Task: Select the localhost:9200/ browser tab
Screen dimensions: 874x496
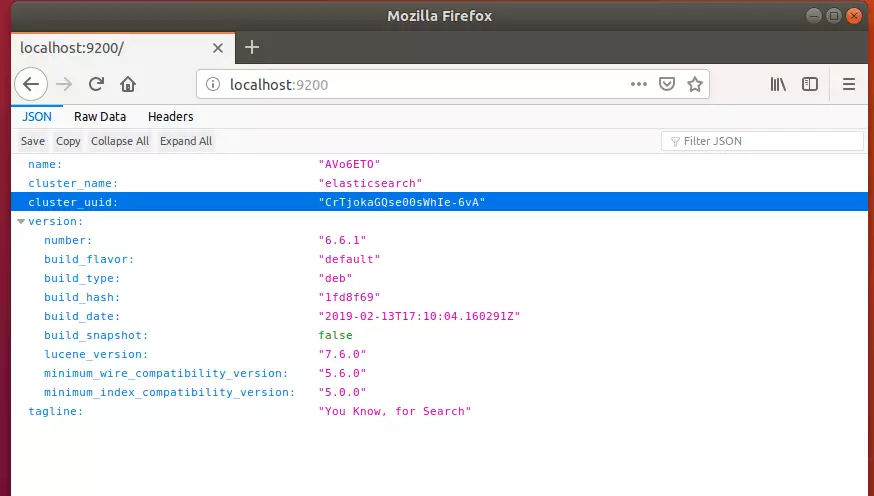Action: (123, 48)
